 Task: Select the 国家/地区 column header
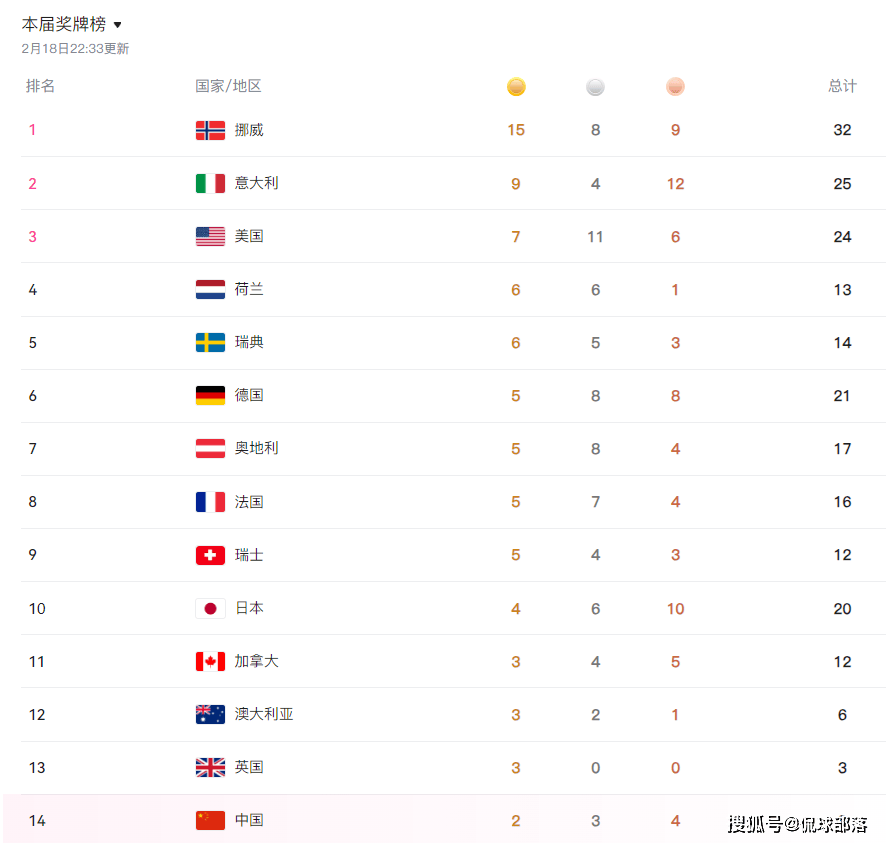click(x=228, y=86)
